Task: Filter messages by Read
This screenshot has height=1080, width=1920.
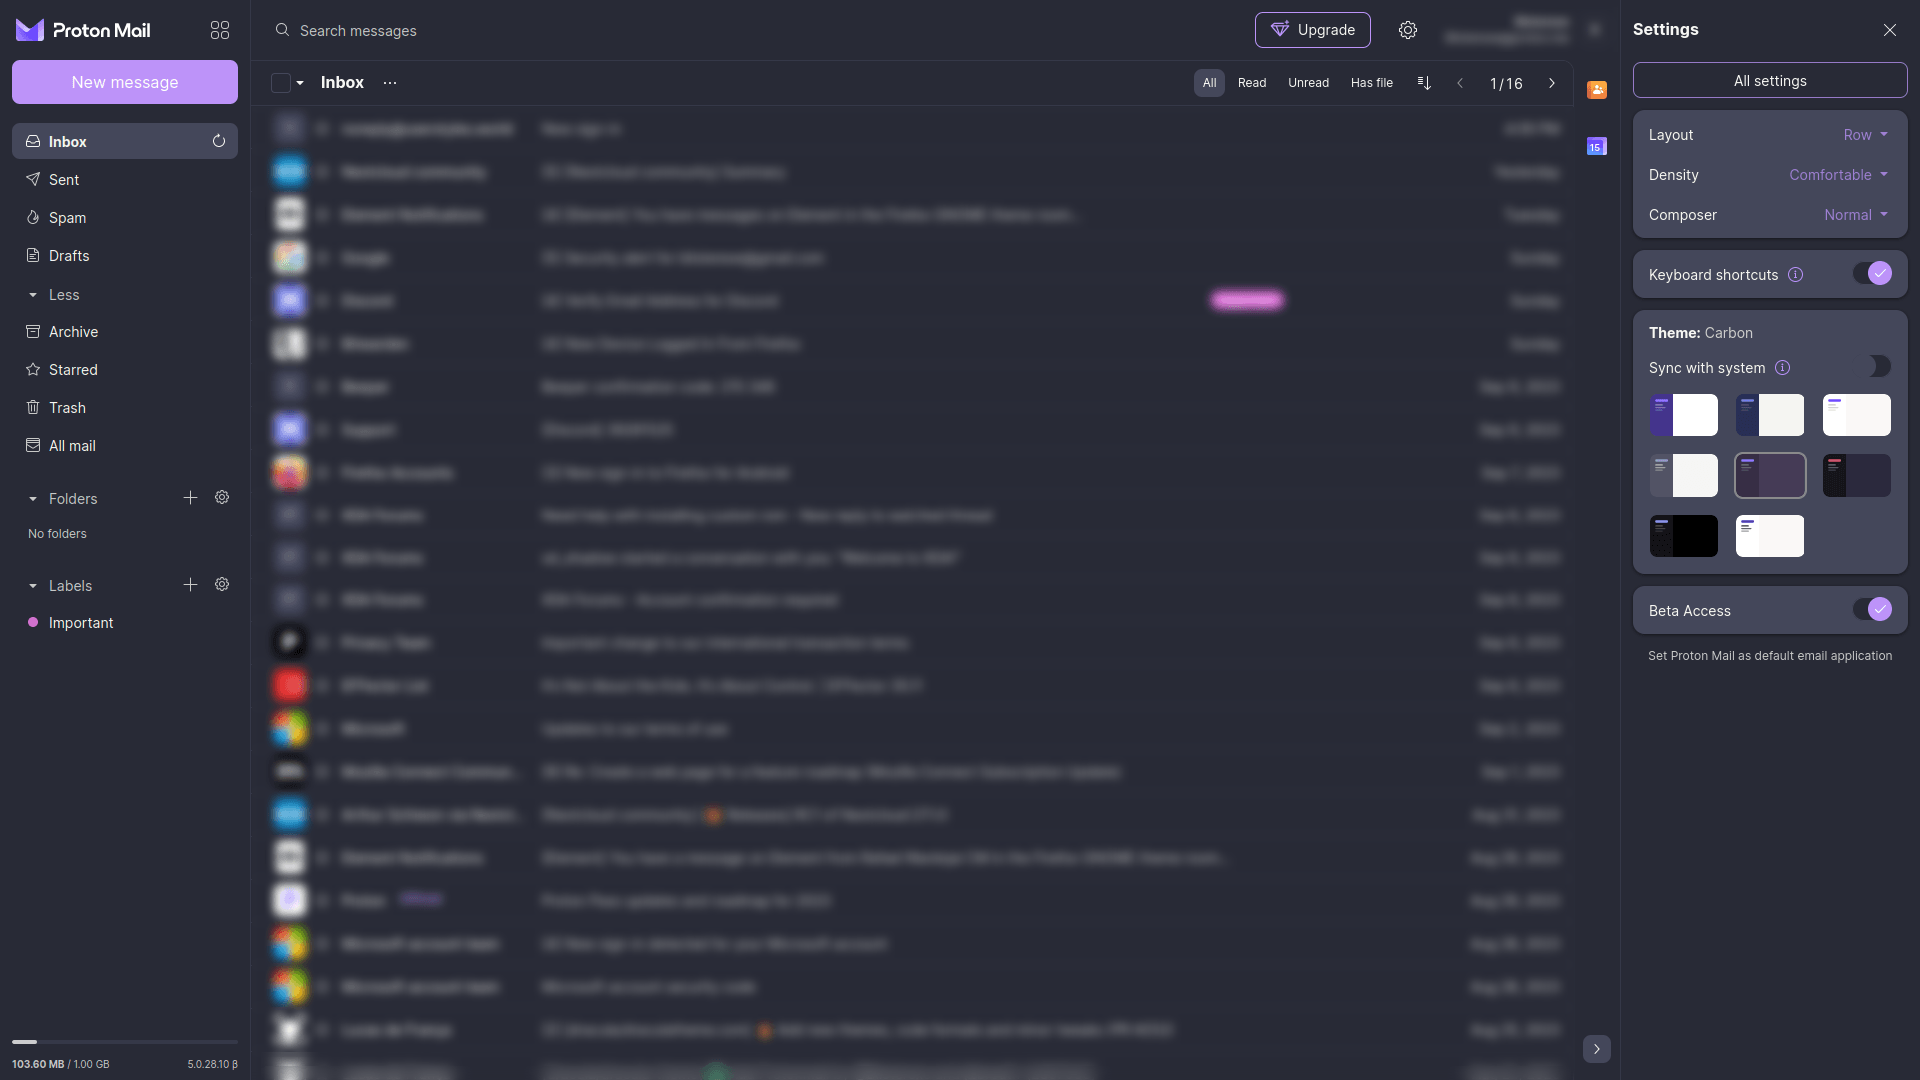Action: pos(1252,83)
